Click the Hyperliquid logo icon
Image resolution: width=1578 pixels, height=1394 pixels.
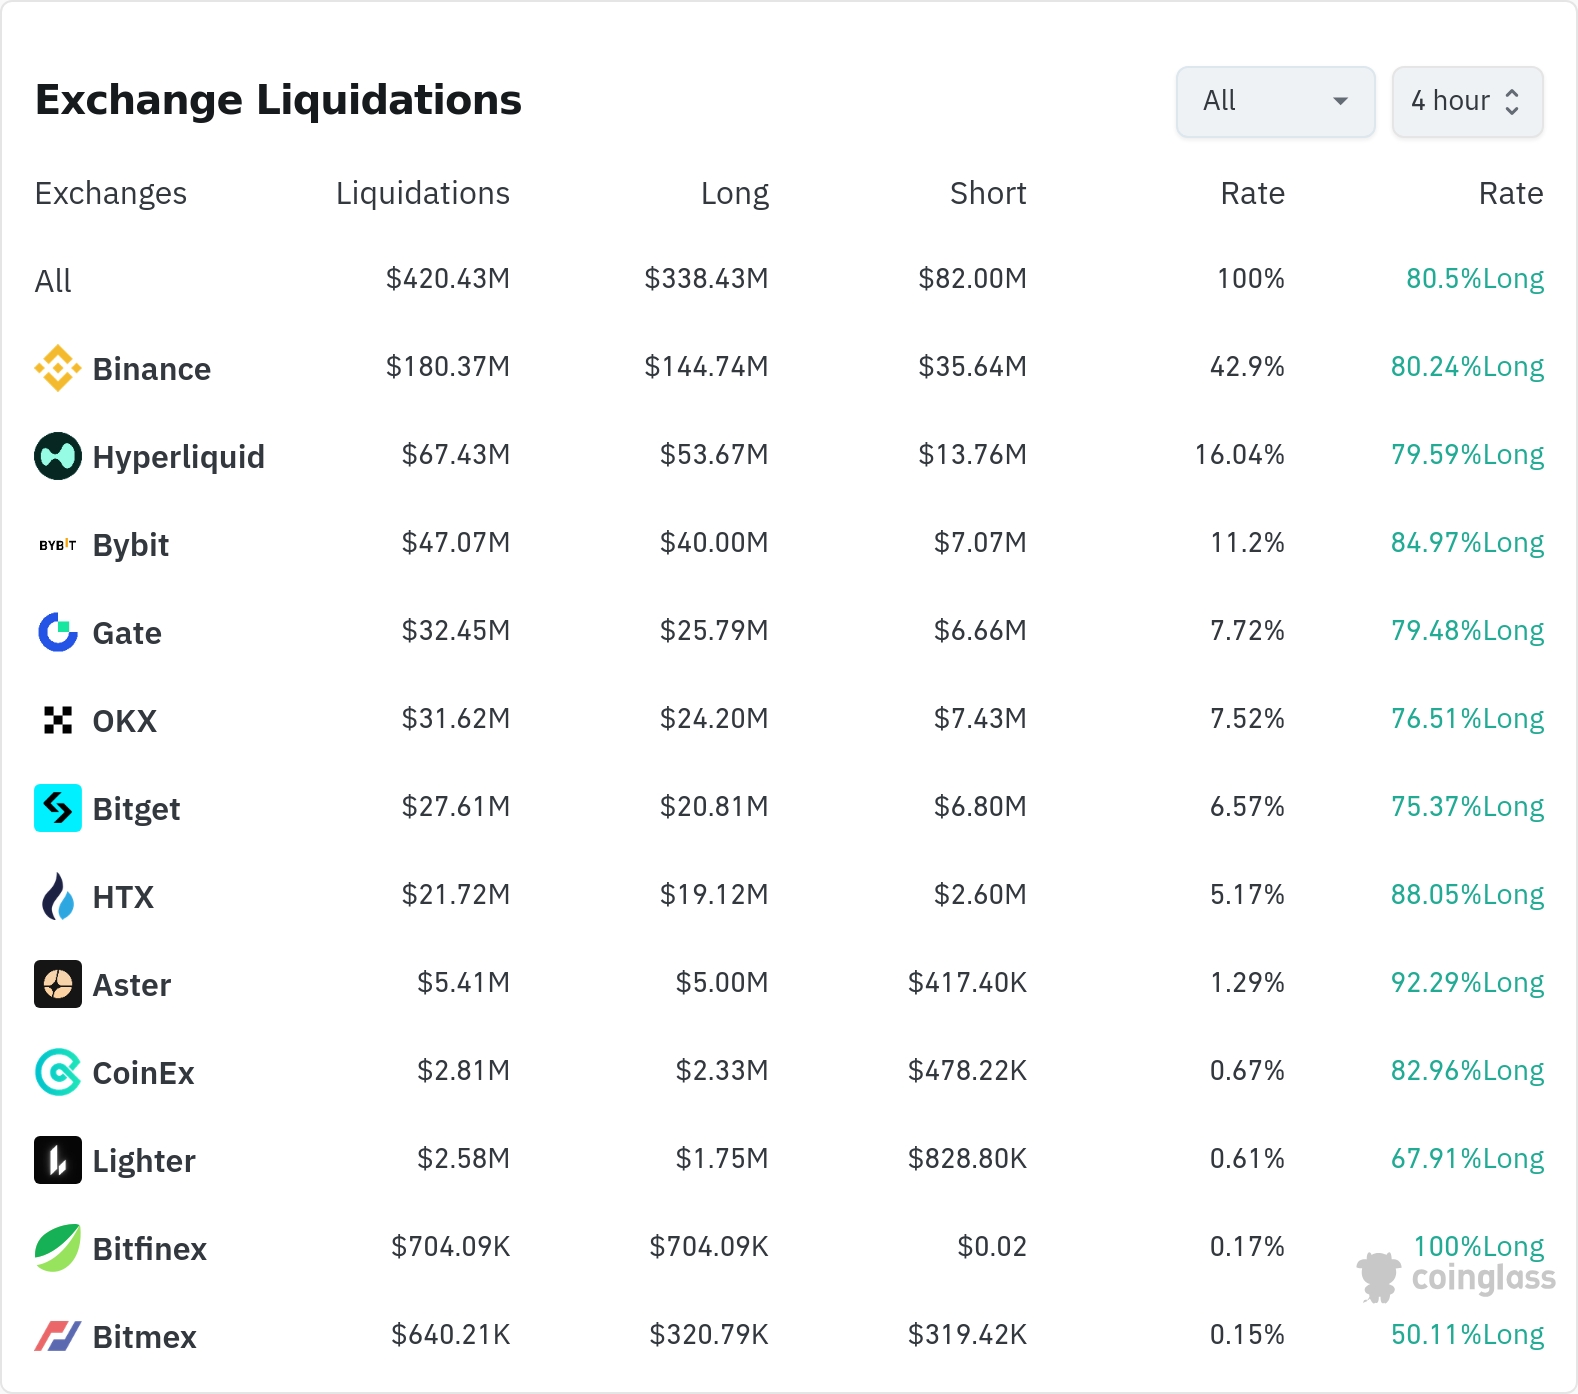pyautogui.click(x=58, y=456)
